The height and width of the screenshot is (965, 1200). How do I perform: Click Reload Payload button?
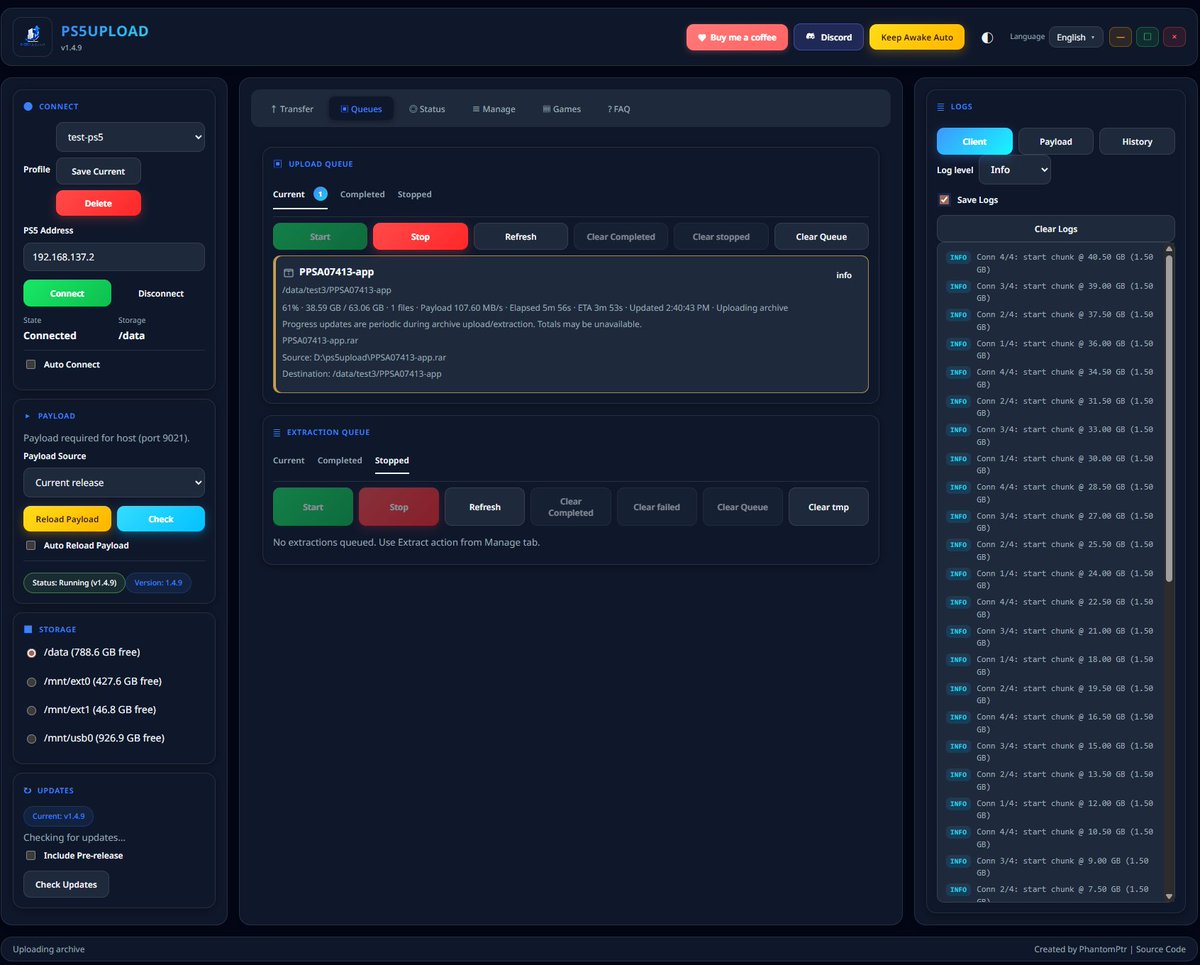(x=67, y=519)
